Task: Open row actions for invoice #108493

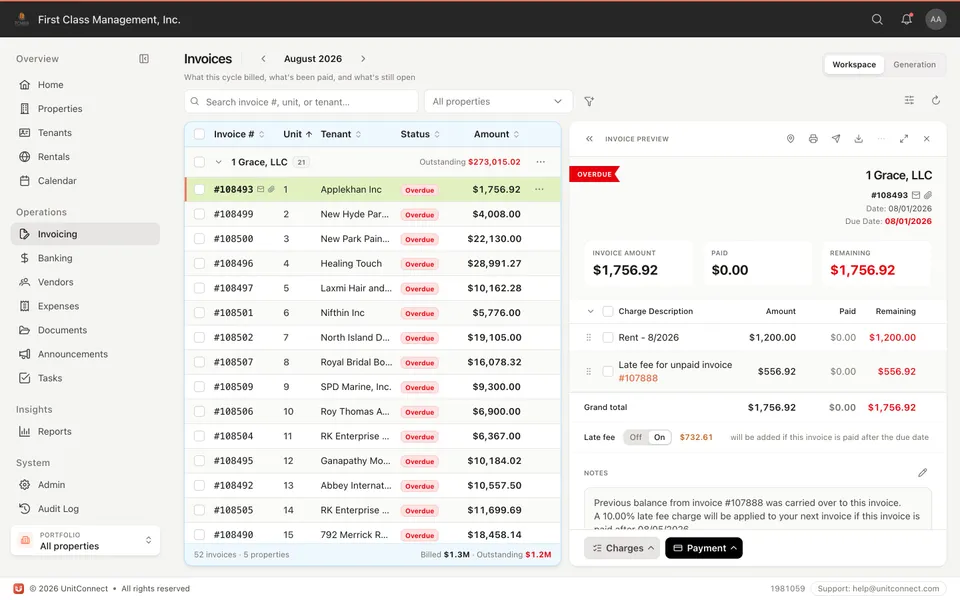Action: [539, 189]
